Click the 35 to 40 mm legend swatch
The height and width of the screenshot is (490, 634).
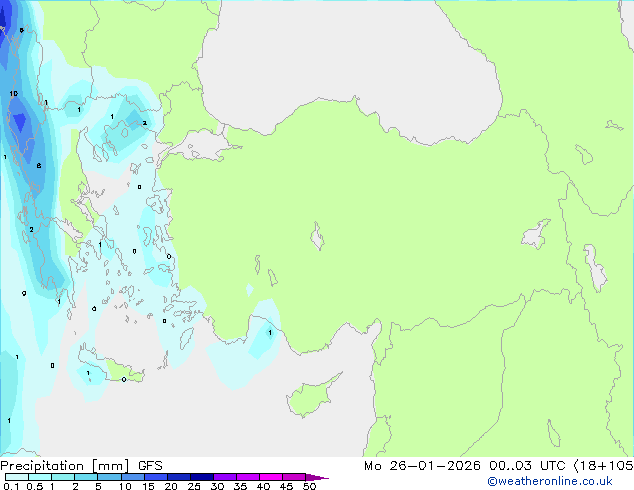click(x=247, y=477)
